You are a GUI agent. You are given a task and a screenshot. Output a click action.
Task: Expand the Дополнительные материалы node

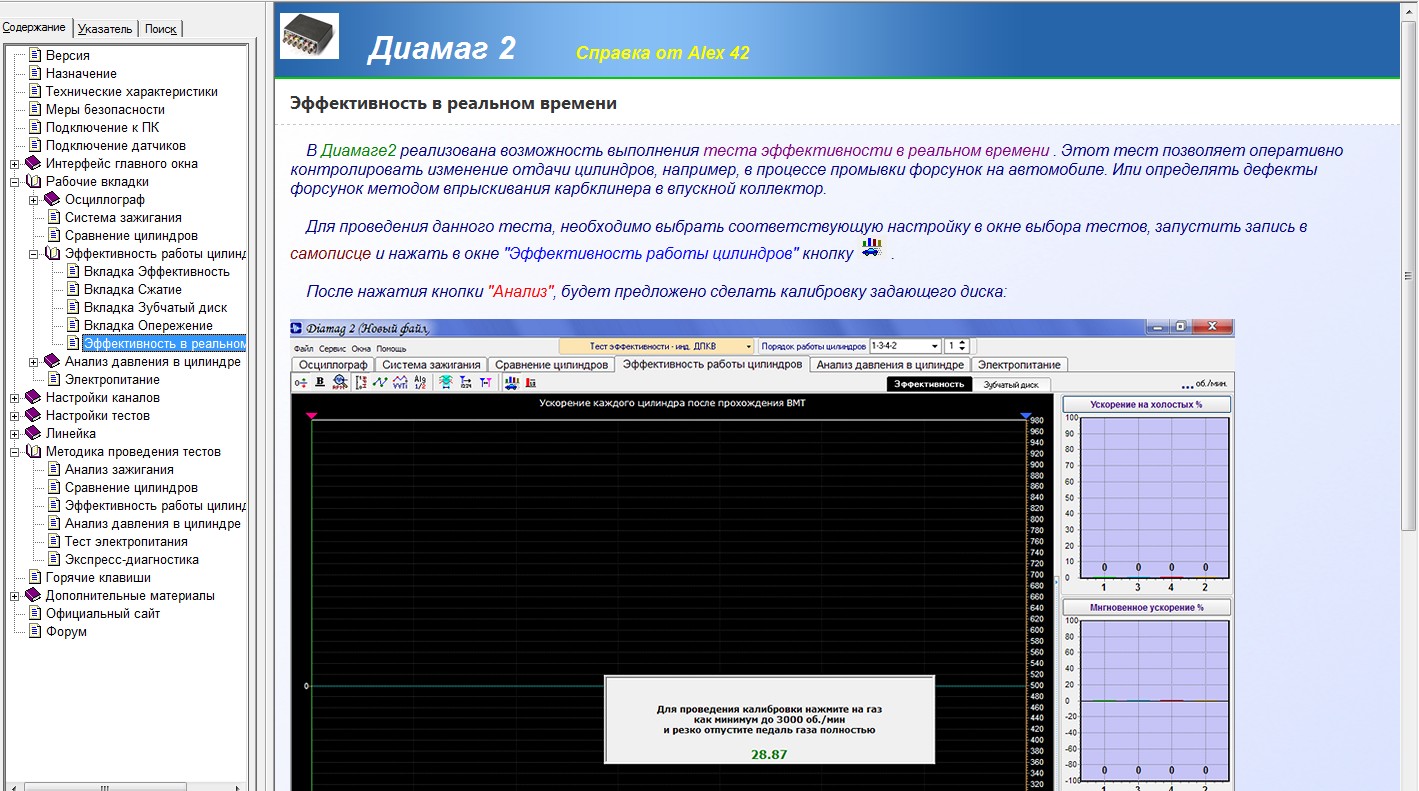click(x=15, y=596)
